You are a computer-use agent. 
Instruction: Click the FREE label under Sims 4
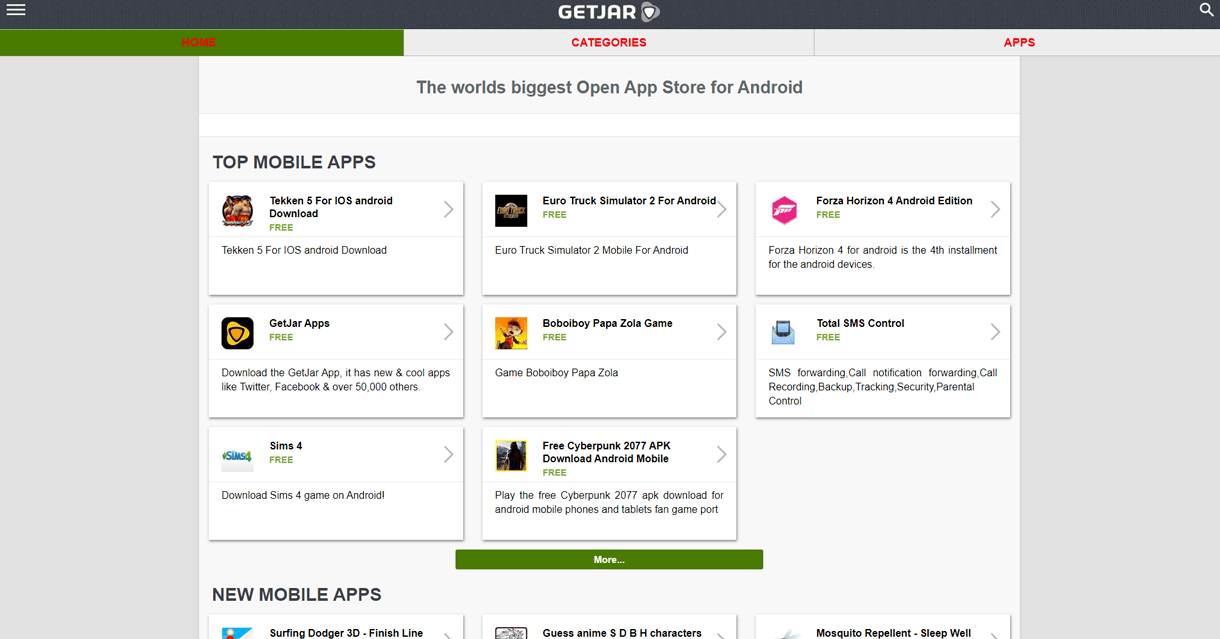click(281, 460)
